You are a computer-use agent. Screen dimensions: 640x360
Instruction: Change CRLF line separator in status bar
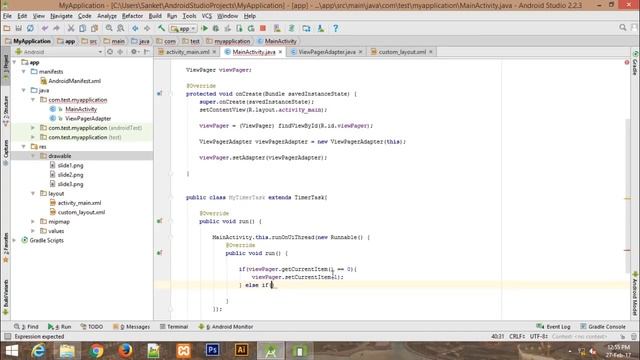click(517, 337)
